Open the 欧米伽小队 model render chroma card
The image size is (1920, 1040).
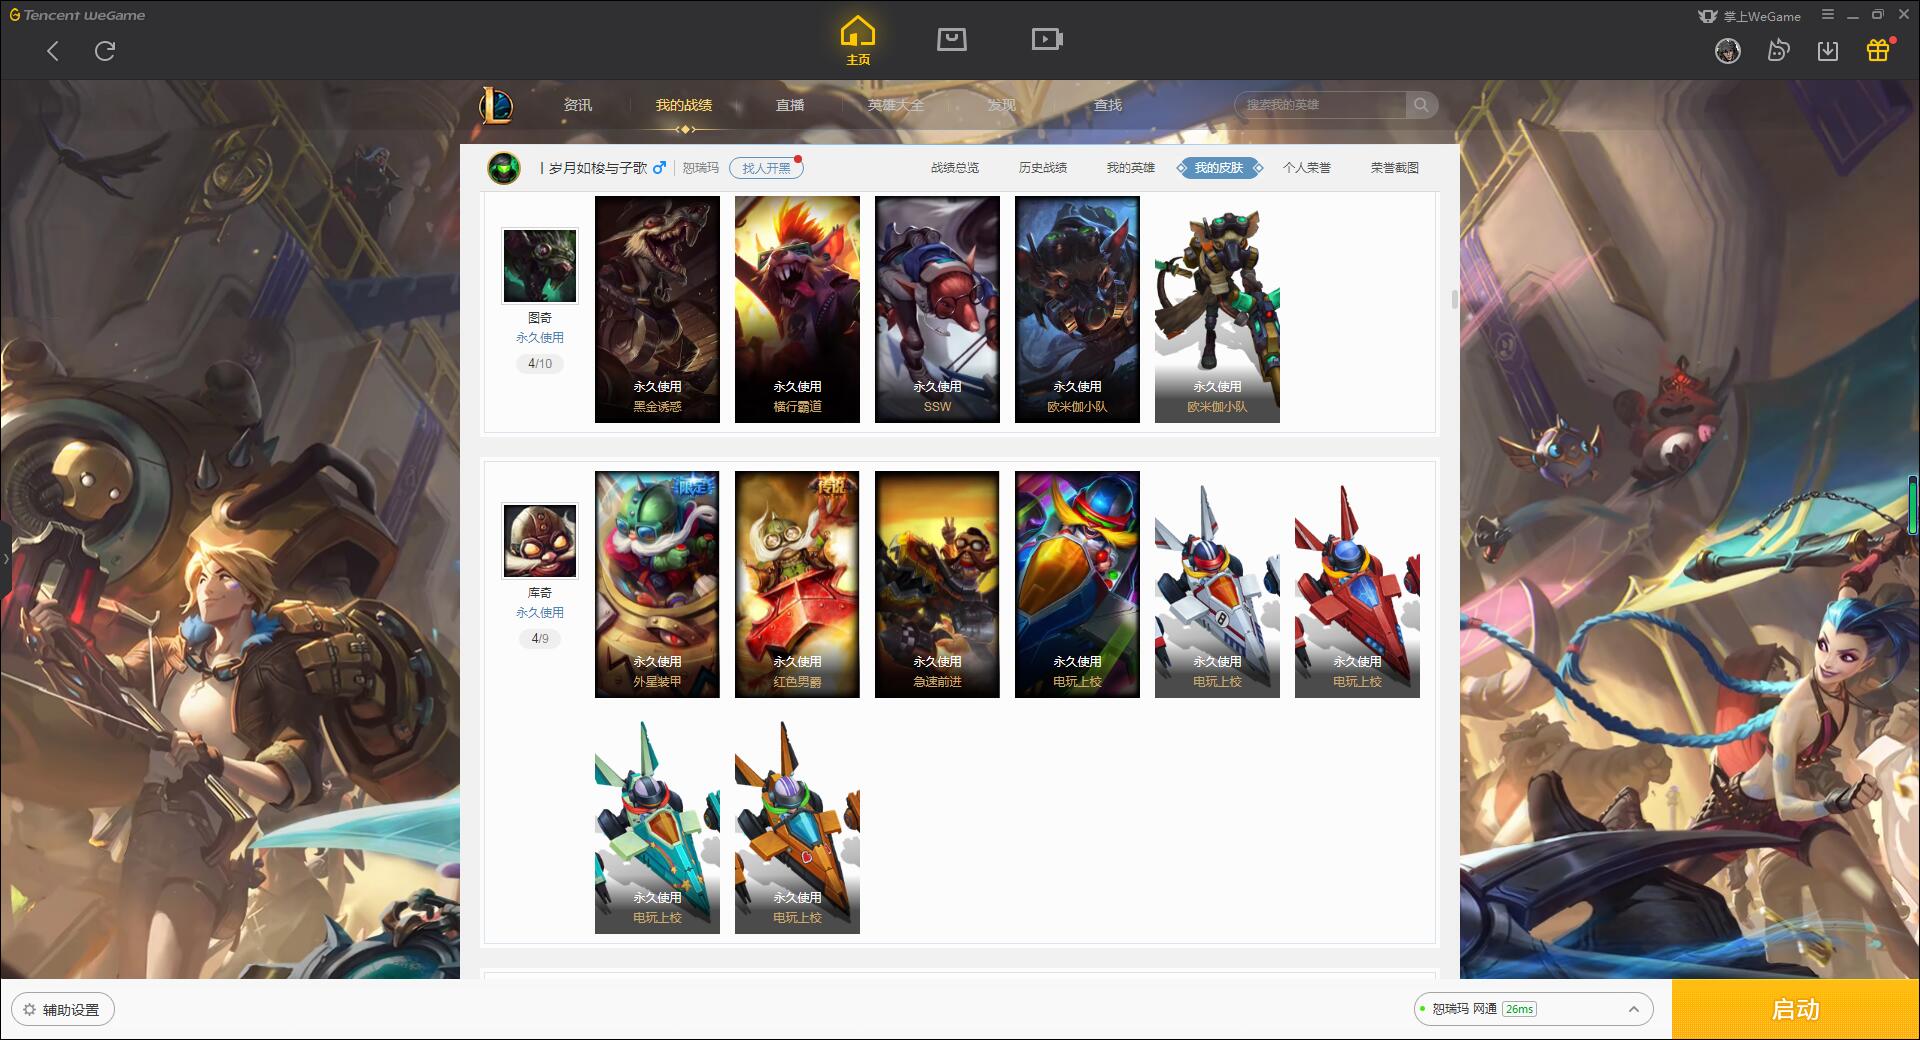1217,309
